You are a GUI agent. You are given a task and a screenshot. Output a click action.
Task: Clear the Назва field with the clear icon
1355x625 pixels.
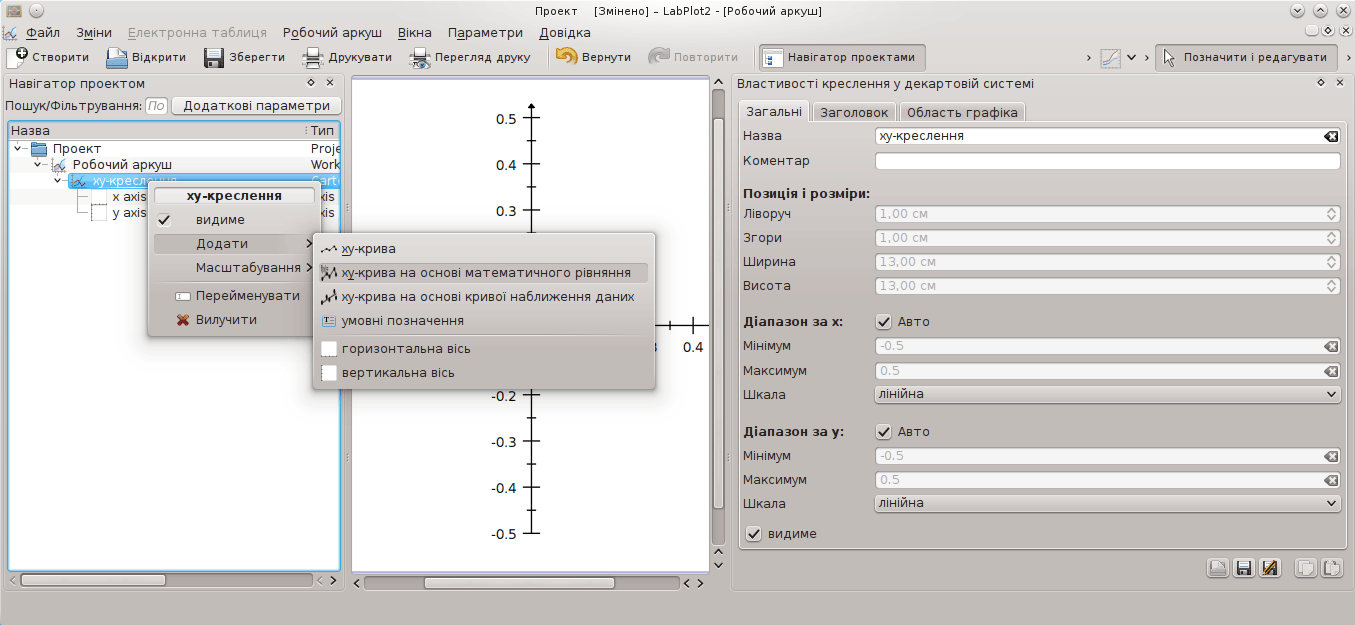click(x=1330, y=137)
